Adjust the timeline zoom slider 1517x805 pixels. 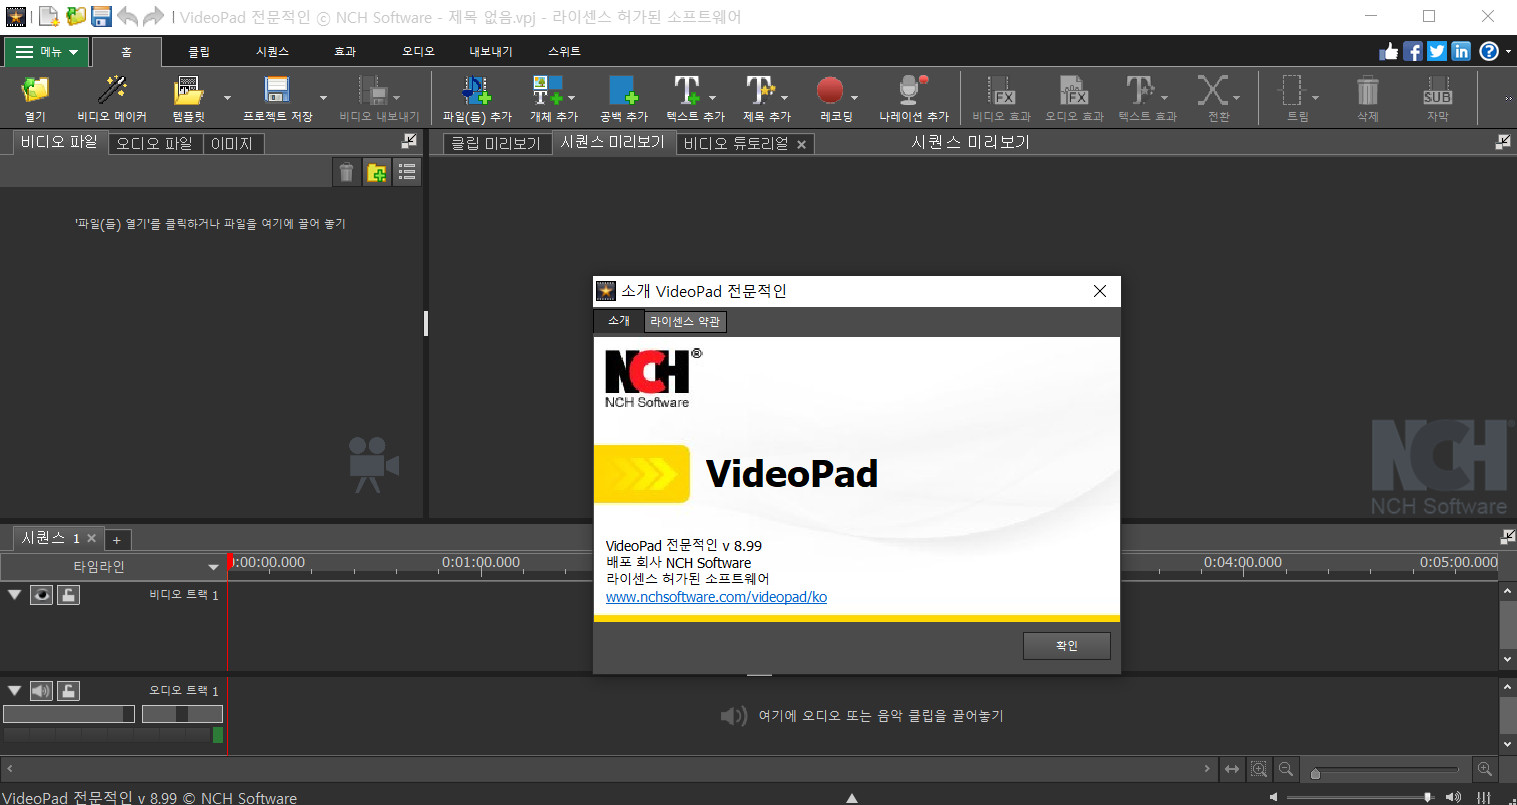click(x=1386, y=770)
